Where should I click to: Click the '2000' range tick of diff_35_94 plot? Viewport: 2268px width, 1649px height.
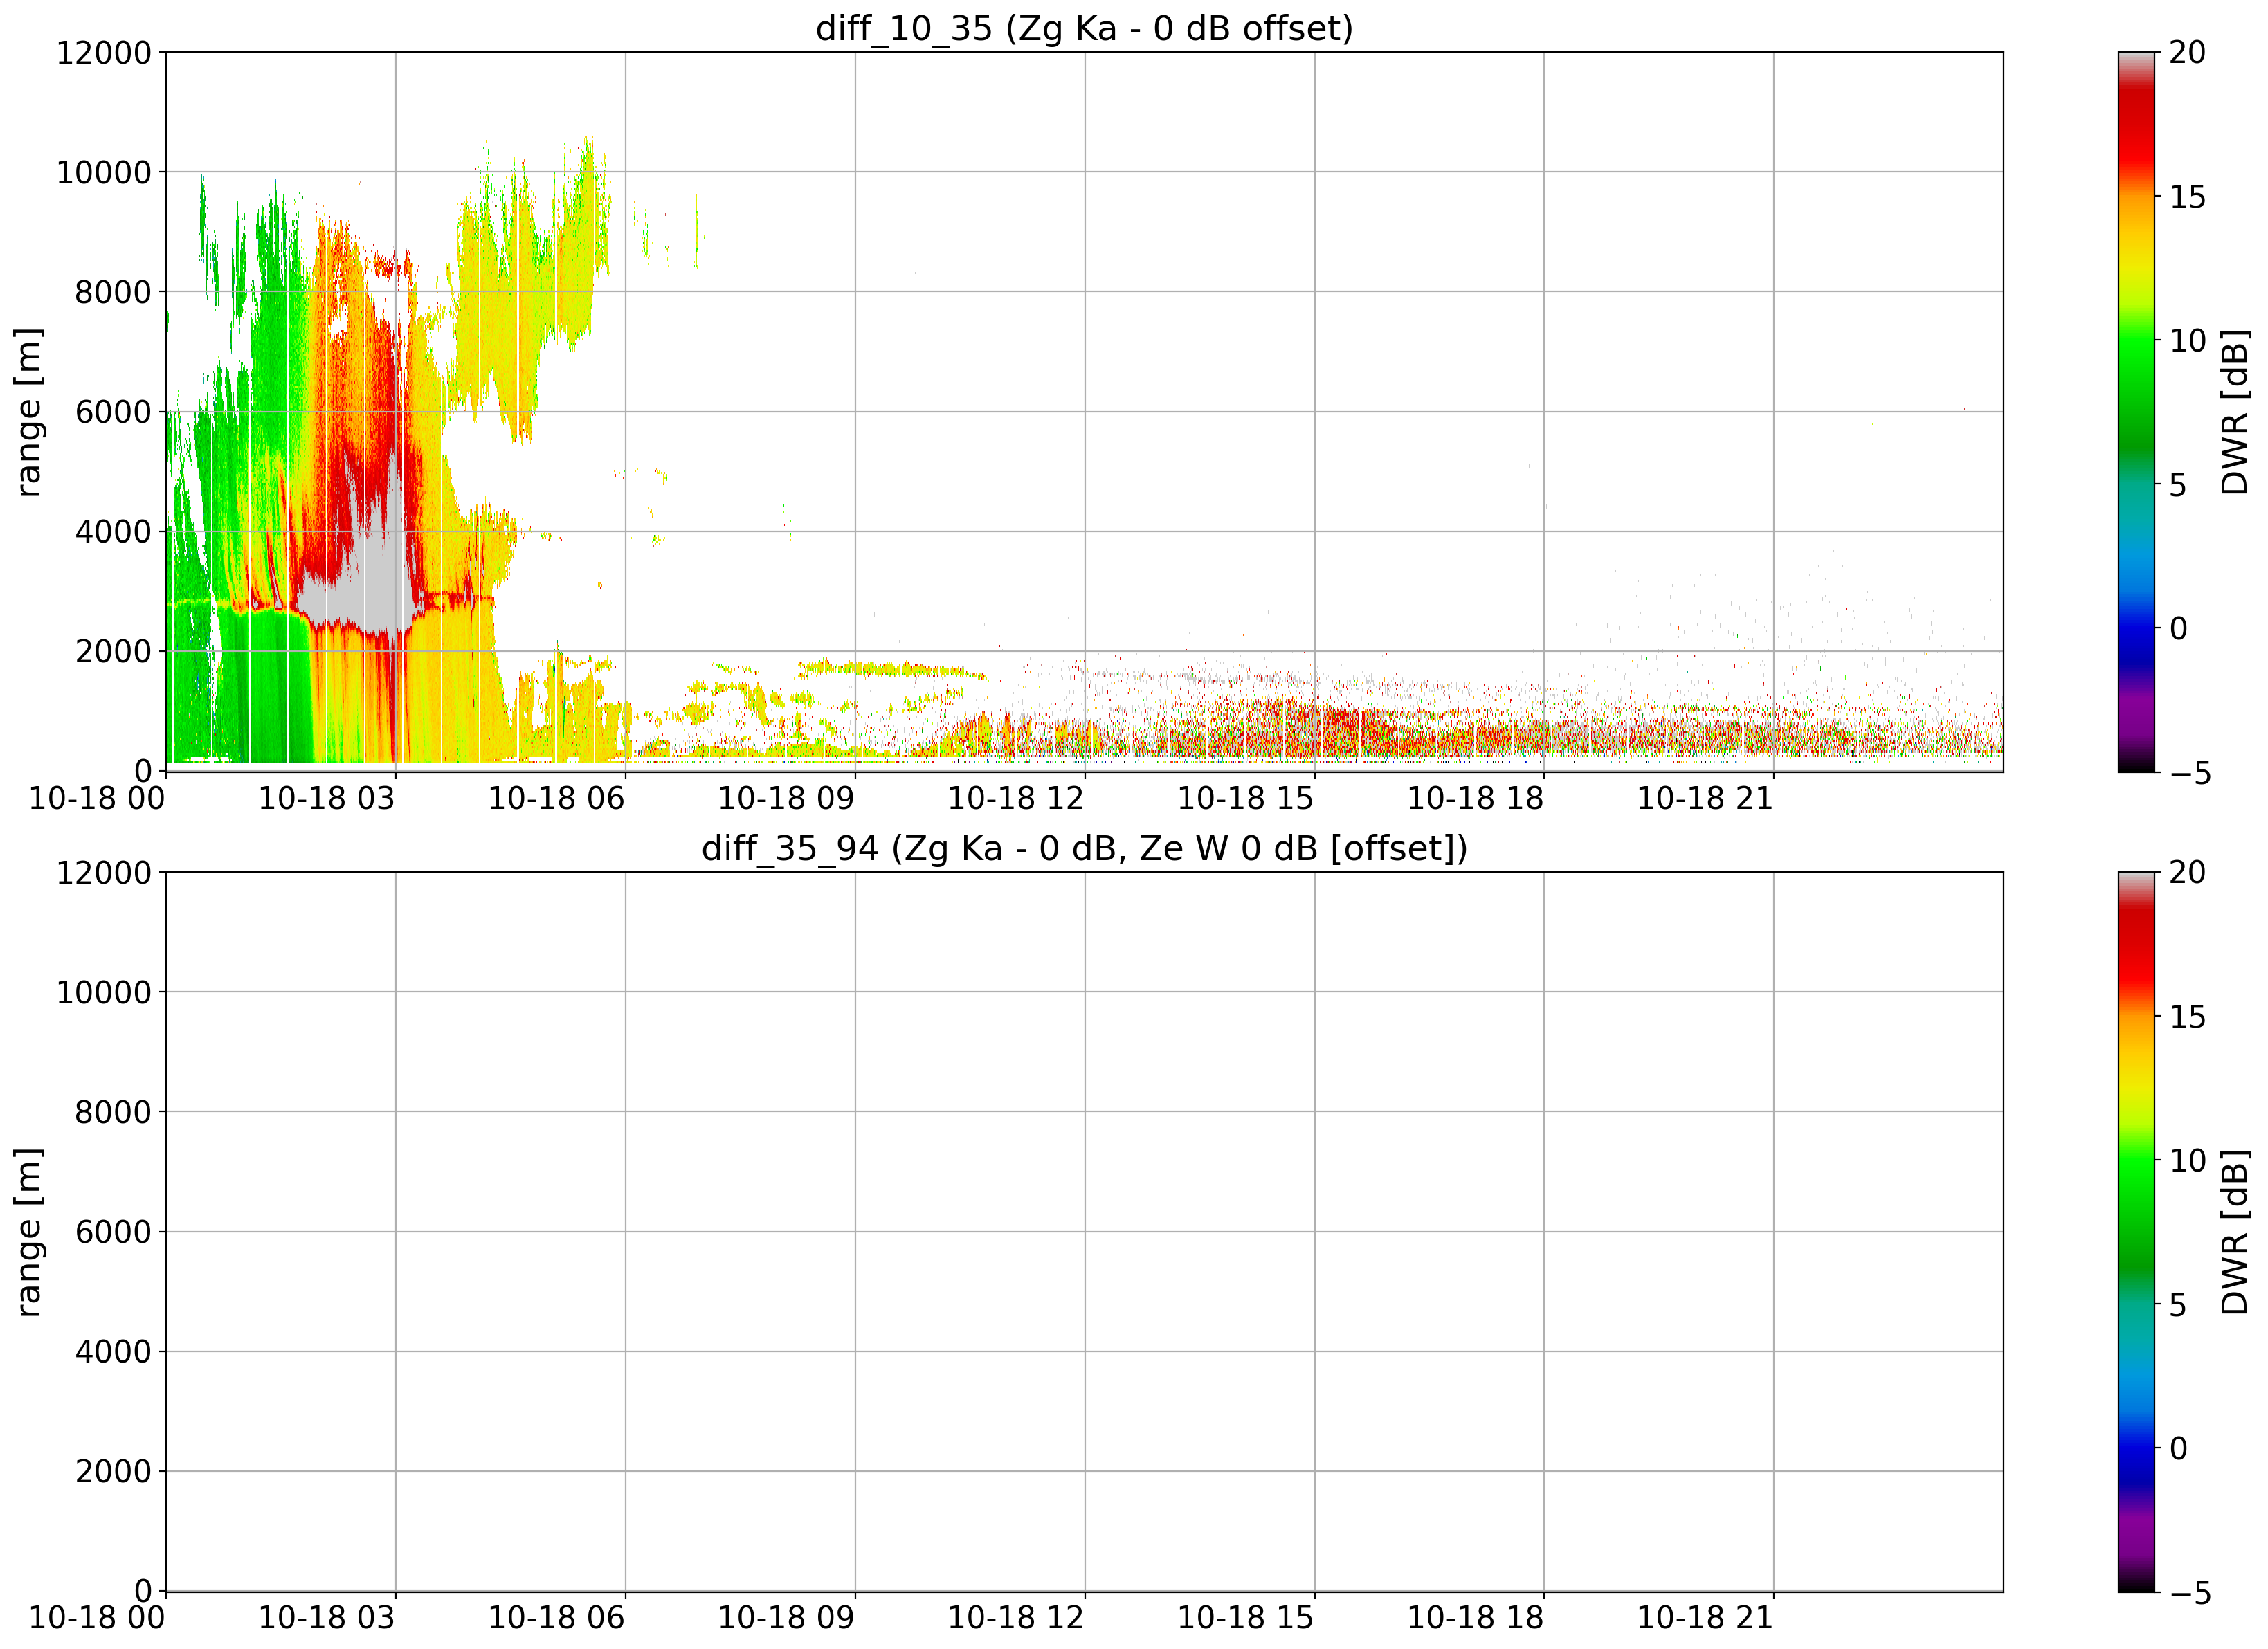point(113,1472)
